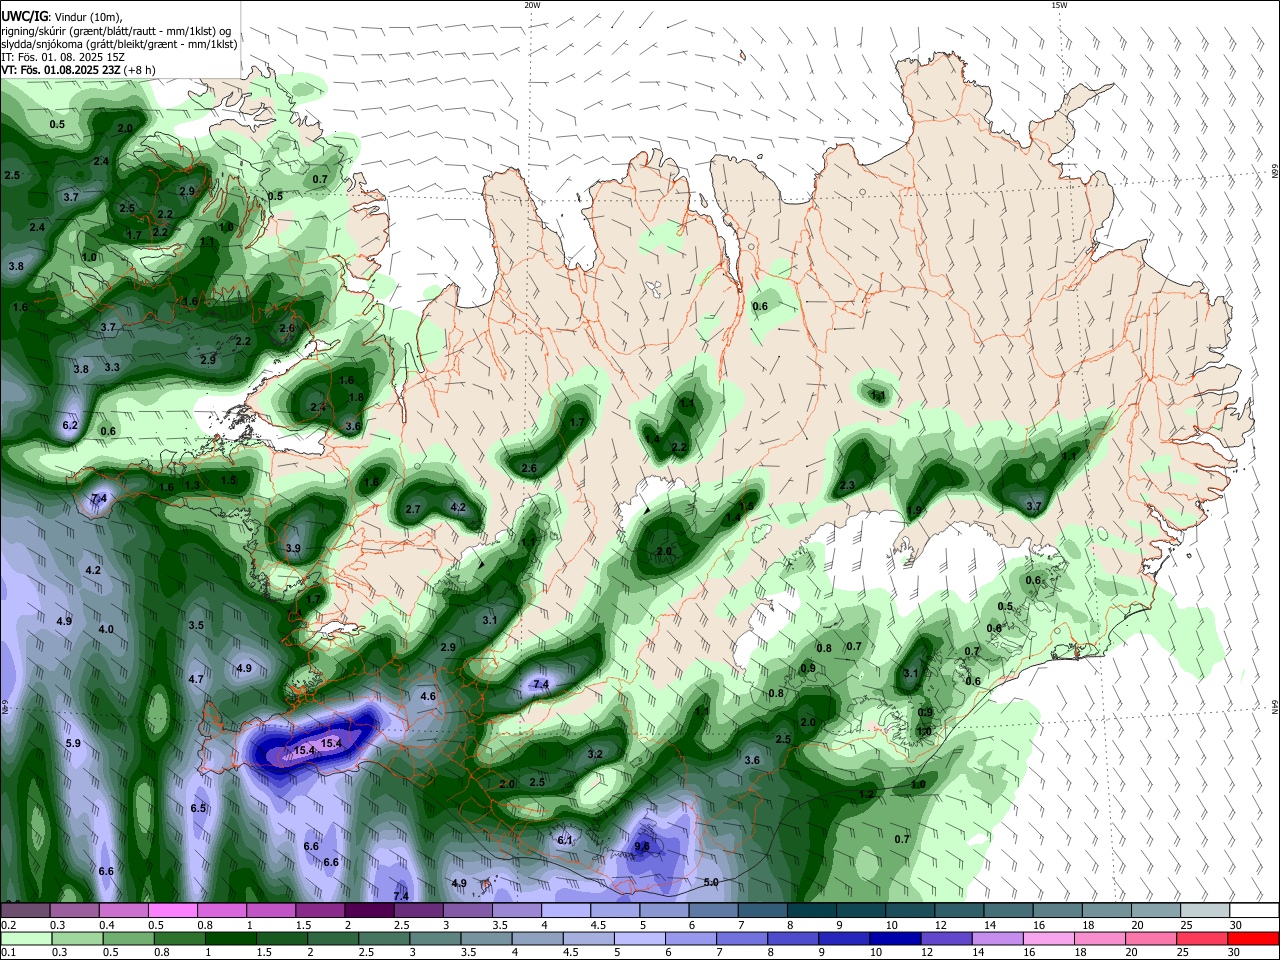Click the '3.3' precipitation value on the map
This screenshot has width=1280, height=960.
coord(112,367)
